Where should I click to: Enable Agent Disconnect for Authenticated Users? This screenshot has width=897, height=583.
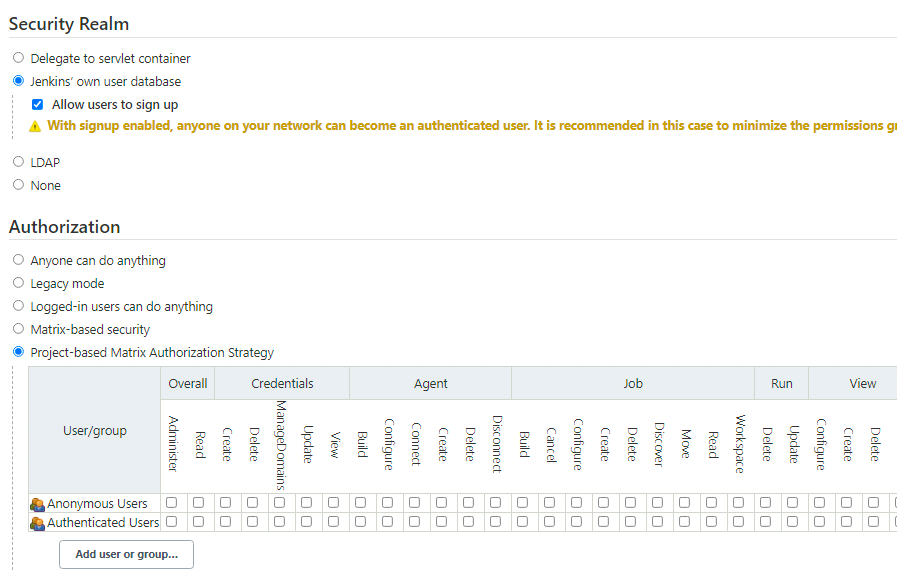click(x=495, y=521)
